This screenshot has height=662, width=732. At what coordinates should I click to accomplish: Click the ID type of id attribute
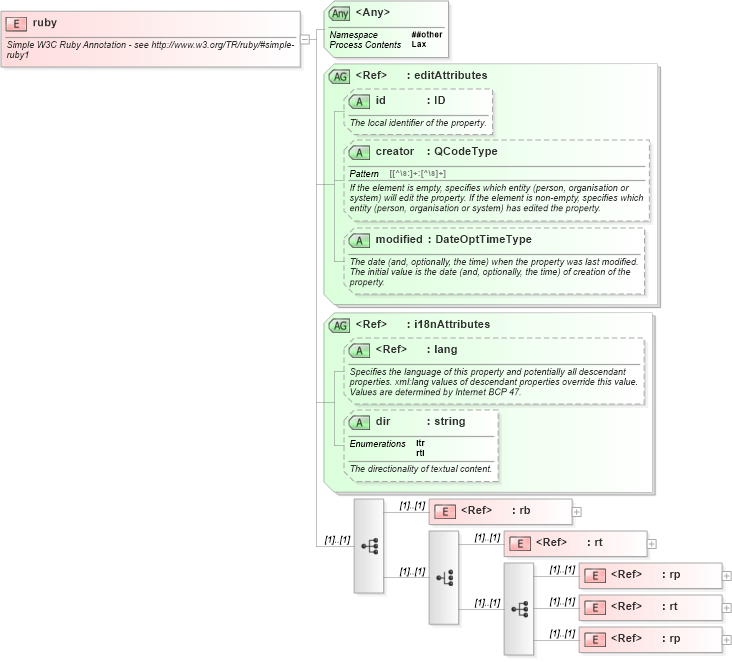click(x=439, y=100)
